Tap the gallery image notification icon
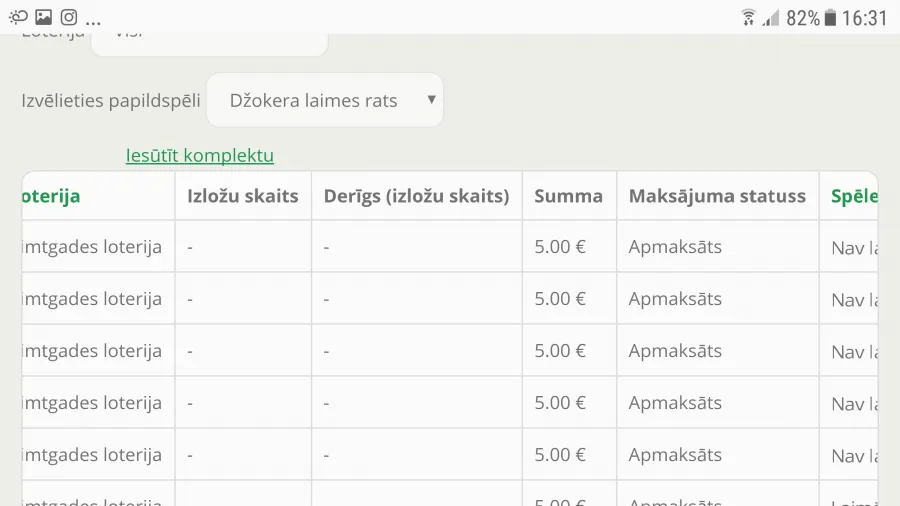Screen dimensions: 900x506 pyautogui.click(x=44, y=17)
